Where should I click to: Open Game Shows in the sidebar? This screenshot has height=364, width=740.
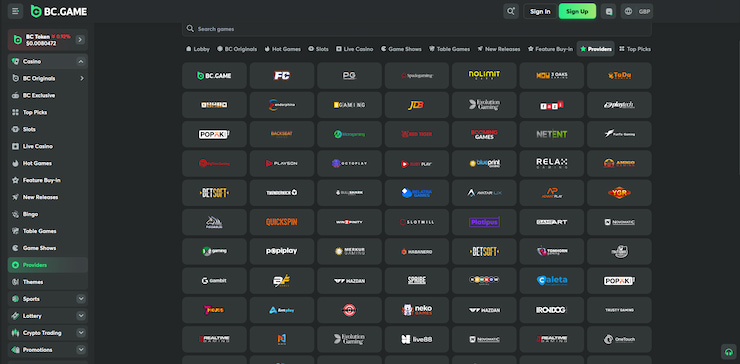(48, 248)
